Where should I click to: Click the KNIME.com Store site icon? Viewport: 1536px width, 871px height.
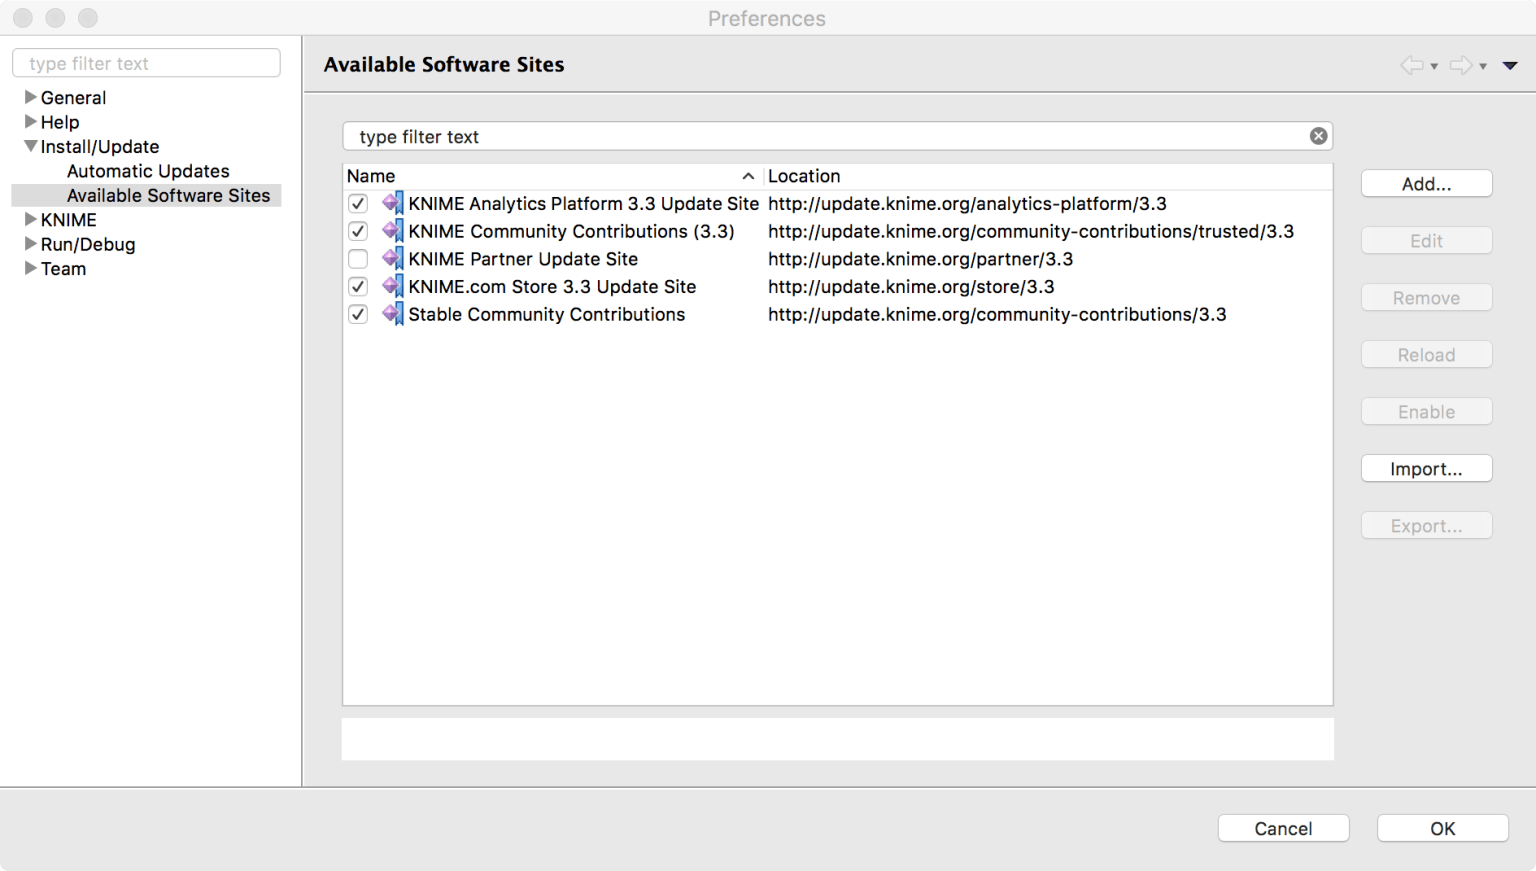pyautogui.click(x=393, y=286)
